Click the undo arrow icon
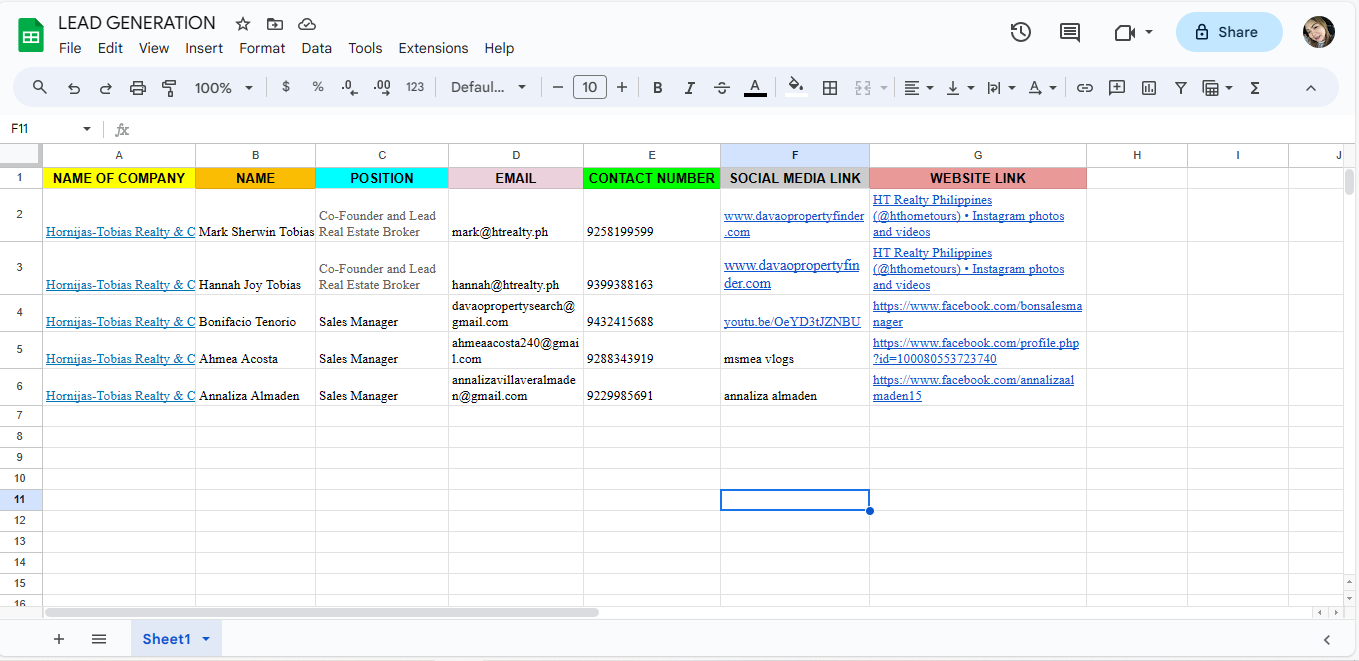Image resolution: width=1359 pixels, height=661 pixels. [x=73, y=88]
